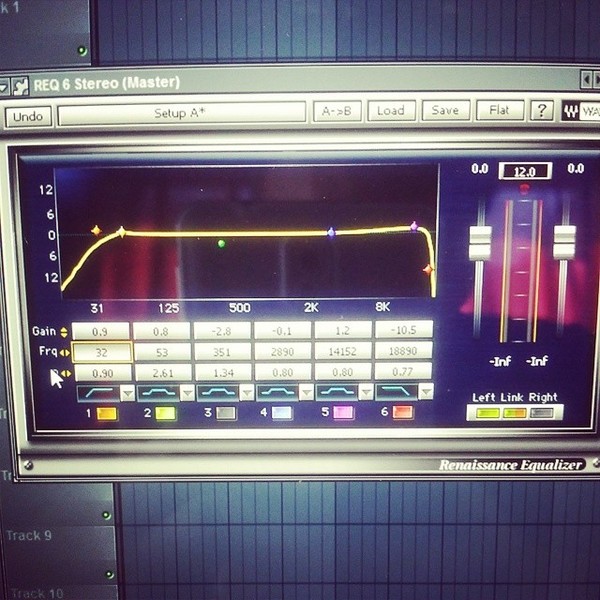Select the orange band 1 marker on graph
Screen dimensions: 600x600
point(96,230)
